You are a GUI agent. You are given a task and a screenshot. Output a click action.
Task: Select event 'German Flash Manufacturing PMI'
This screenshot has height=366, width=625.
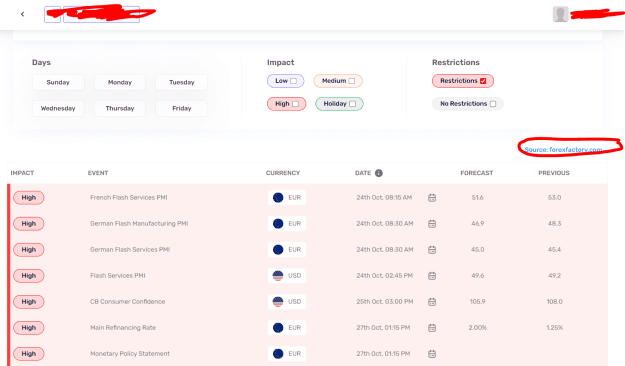tap(139, 224)
